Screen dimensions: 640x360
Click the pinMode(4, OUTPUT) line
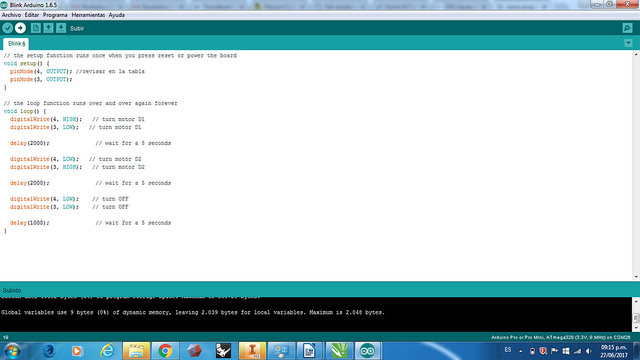click(x=41, y=71)
